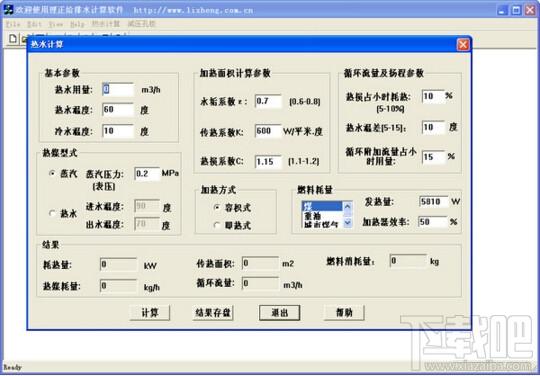Viewport: 540px width, 376px height.
Task: Click the 传热面积 result field
Action: 260,263
